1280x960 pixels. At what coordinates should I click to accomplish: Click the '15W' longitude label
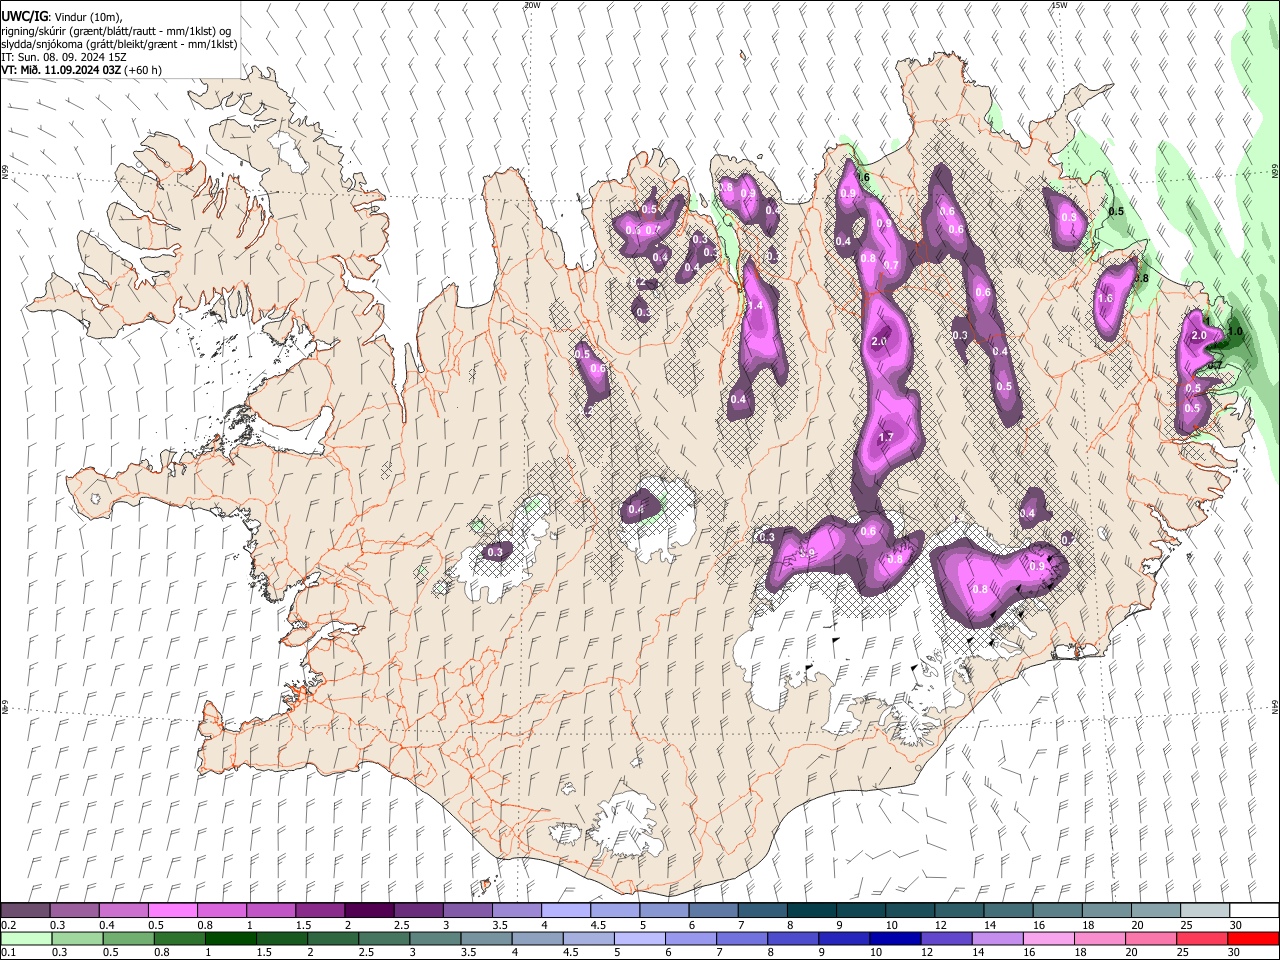(1059, 5)
